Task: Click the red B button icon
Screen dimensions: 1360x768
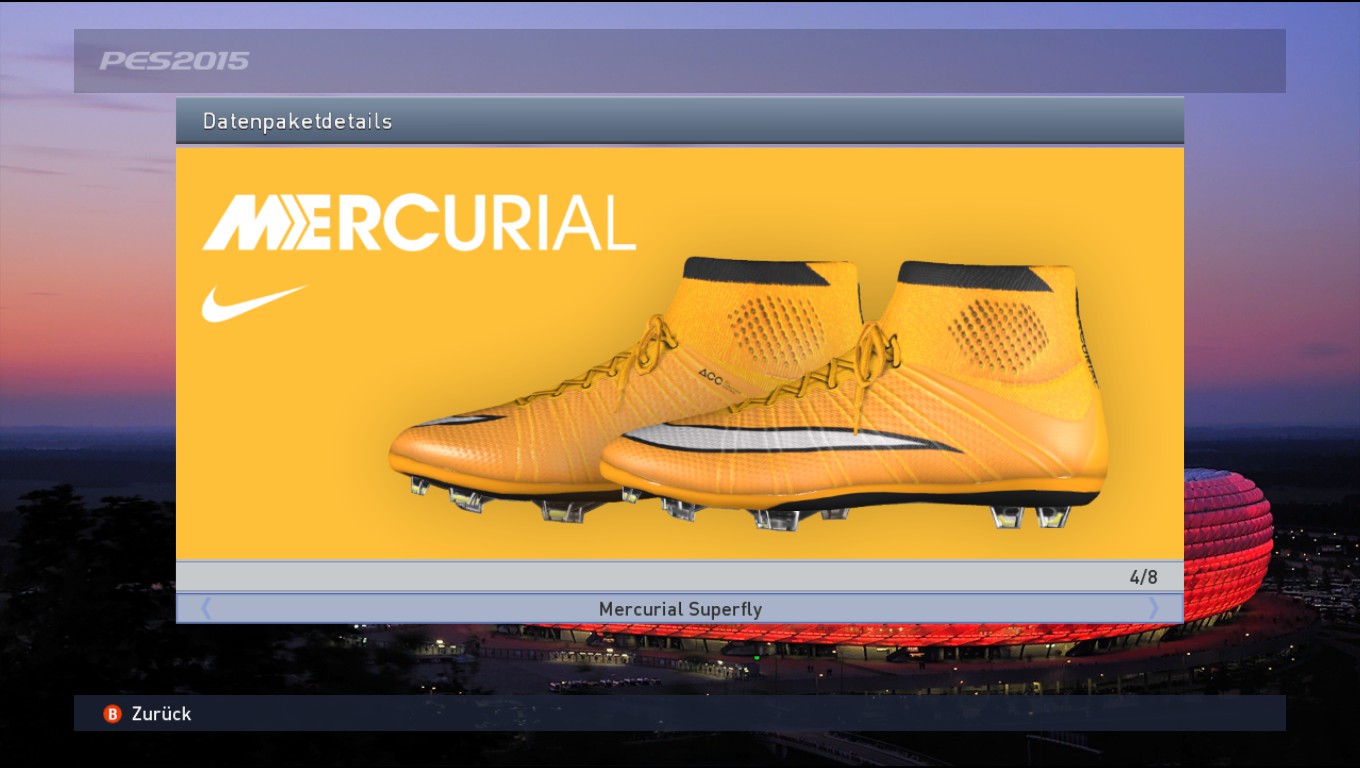Action: pyautogui.click(x=112, y=714)
